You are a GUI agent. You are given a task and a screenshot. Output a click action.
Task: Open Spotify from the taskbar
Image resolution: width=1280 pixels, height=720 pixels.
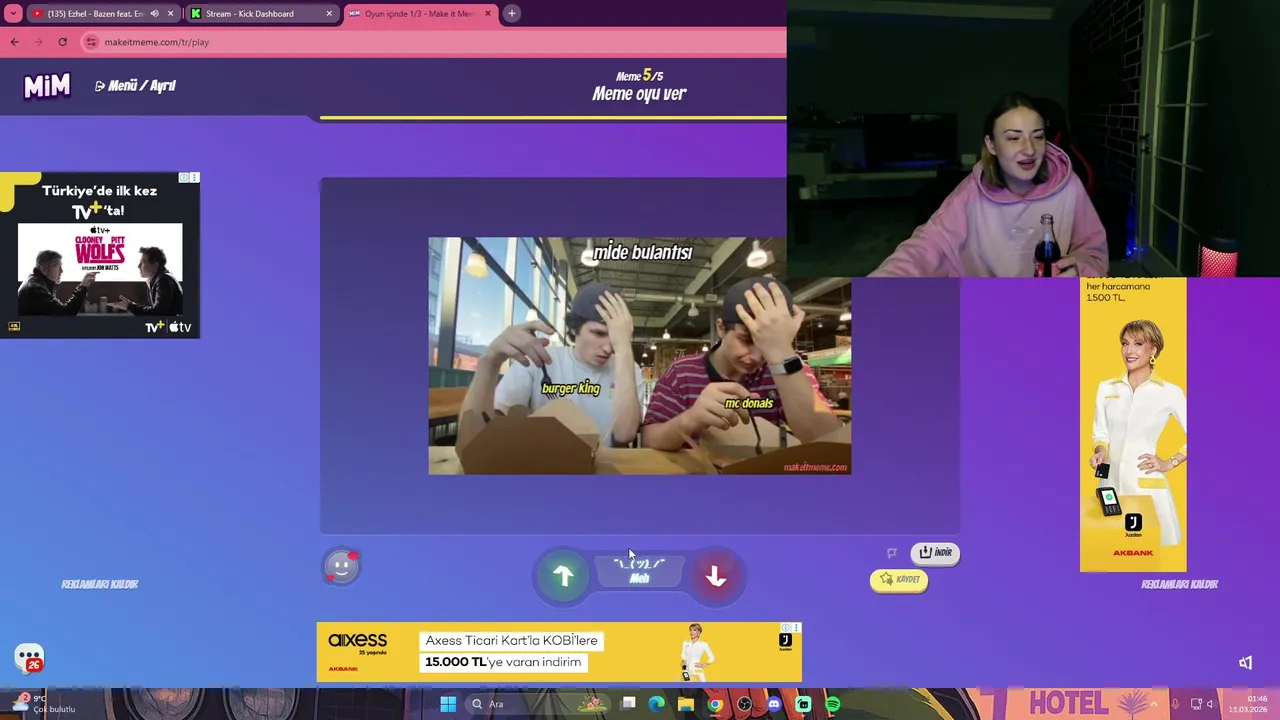coord(832,704)
